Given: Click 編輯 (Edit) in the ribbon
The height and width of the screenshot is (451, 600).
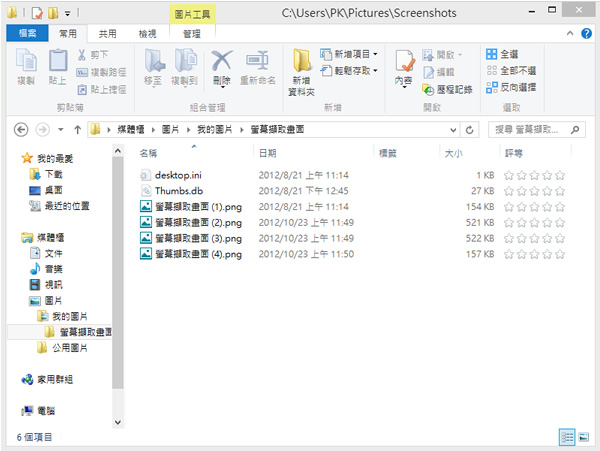Looking at the screenshot, I should click(x=439, y=72).
